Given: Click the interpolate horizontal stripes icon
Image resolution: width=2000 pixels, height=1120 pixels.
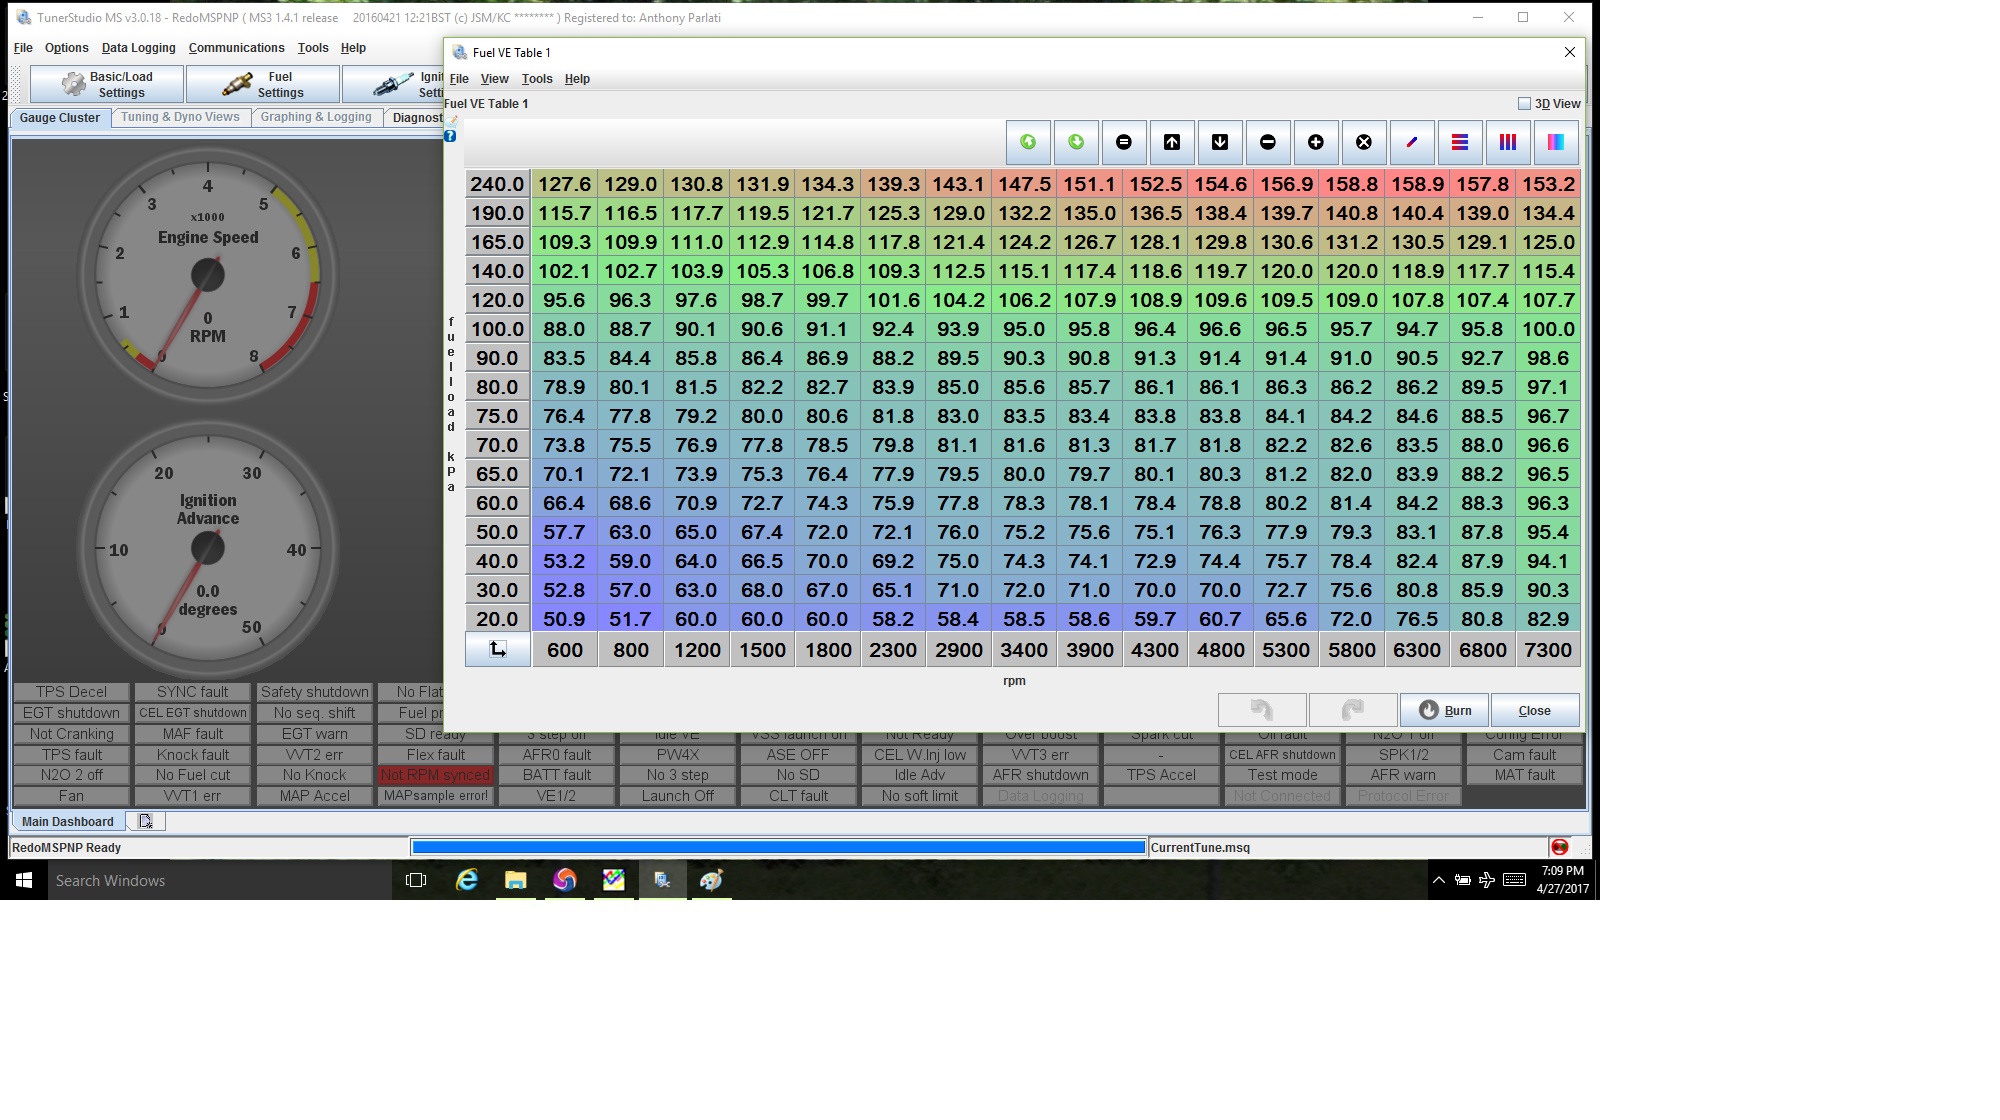Looking at the screenshot, I should point(1459,143).
